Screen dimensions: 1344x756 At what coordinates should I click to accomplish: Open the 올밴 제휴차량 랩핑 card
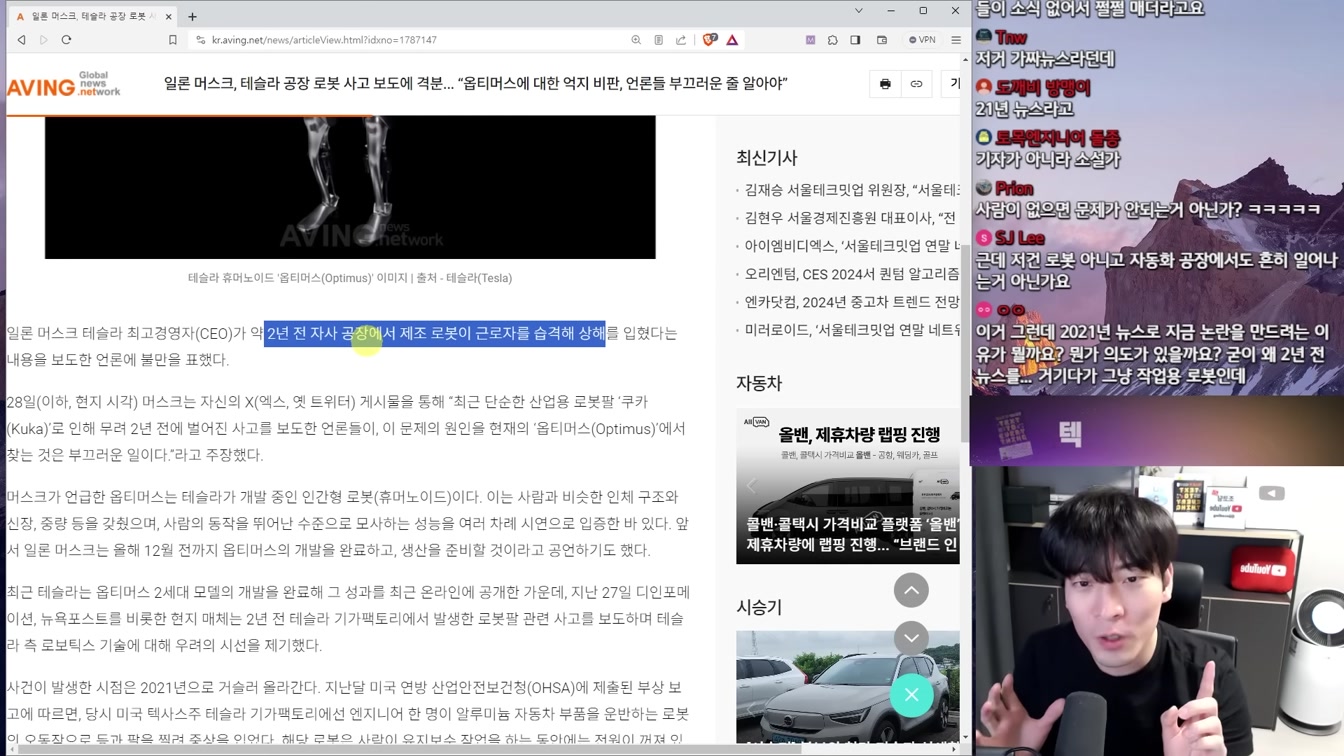coord(848,486)
